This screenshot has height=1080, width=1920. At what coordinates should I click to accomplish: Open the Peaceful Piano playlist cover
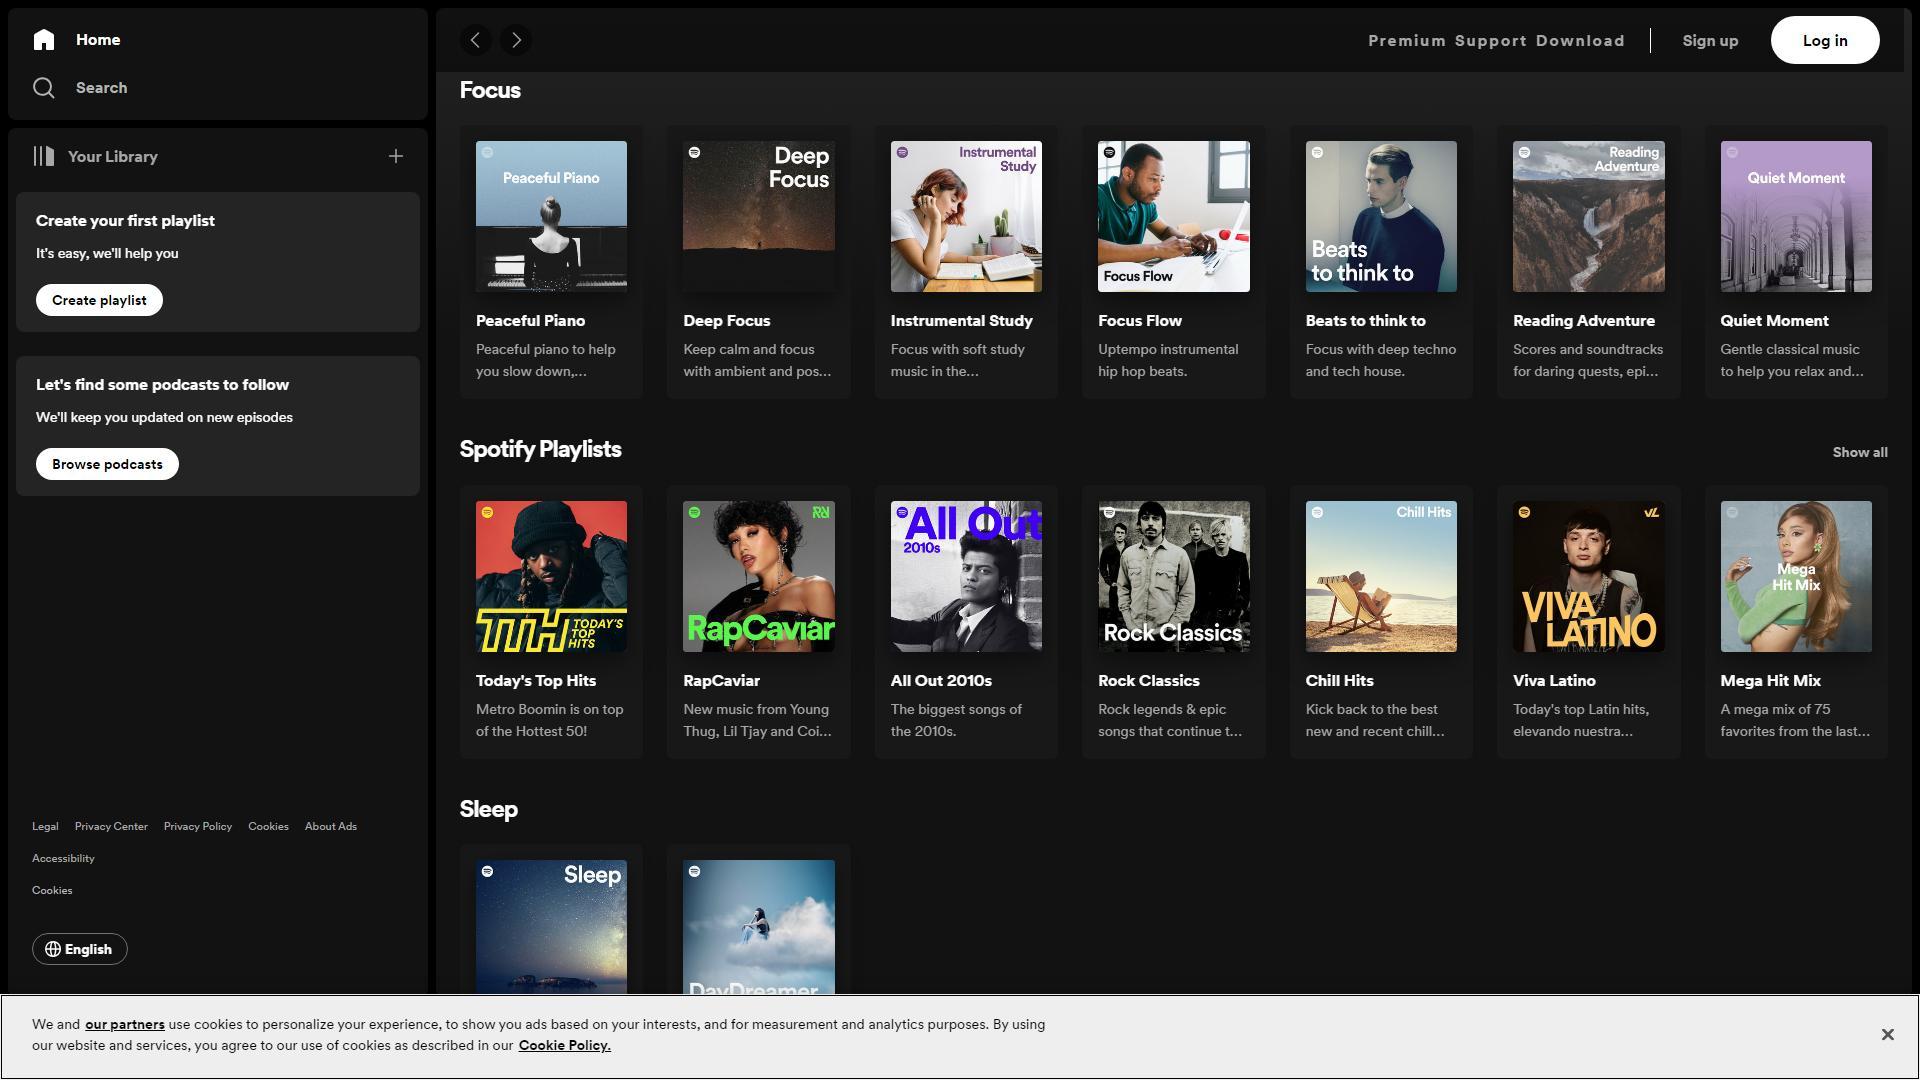(x=551, y=216)
